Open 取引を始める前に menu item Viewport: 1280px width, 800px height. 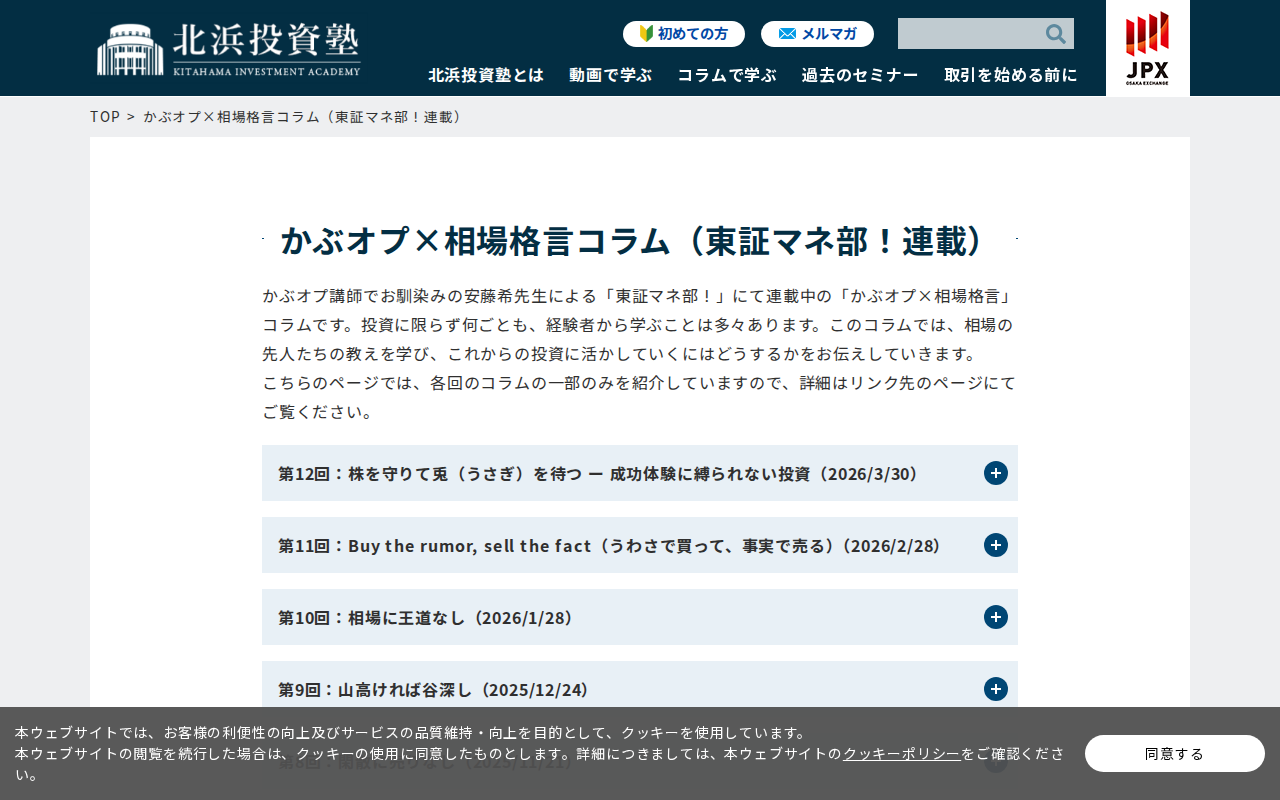[1011, 75]
